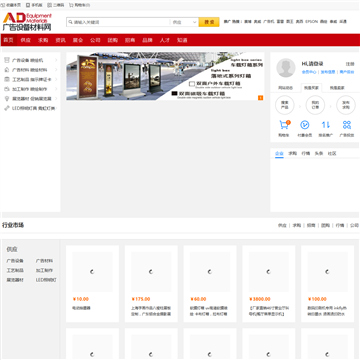Click the LED lighting category icon in sidebar

[x=6, y=108]
